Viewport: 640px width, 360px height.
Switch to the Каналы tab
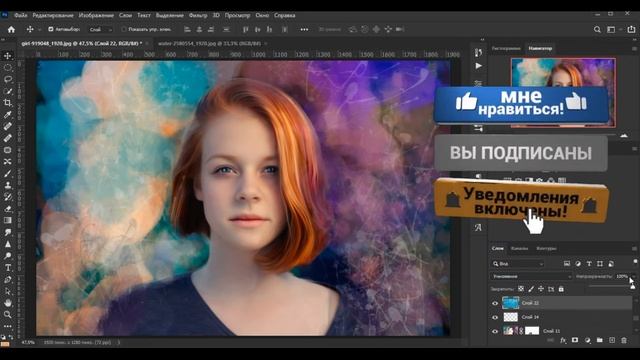[520, 248]
